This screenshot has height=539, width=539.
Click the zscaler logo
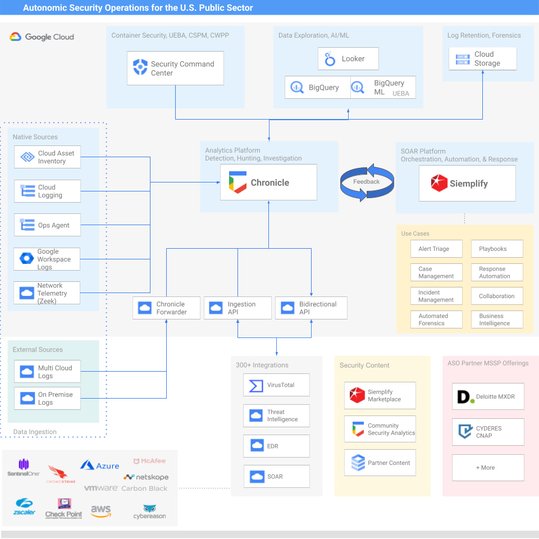24,507
